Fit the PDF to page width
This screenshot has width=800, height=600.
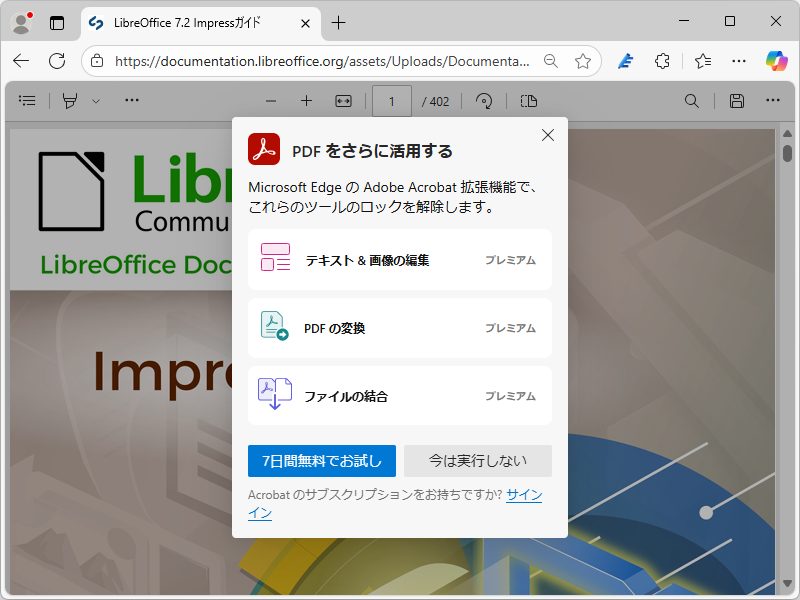click(x=342, y=100)
